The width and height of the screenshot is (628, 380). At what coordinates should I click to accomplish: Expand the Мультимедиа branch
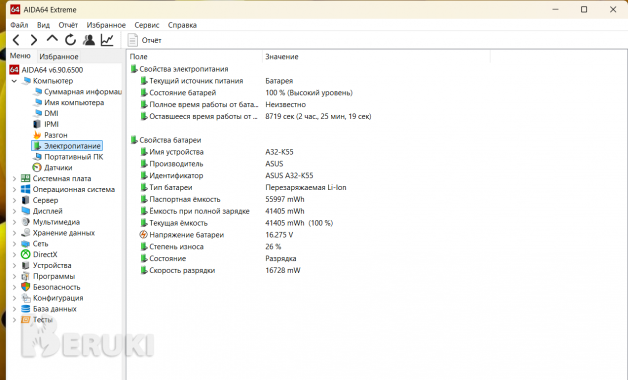(14, 222)
